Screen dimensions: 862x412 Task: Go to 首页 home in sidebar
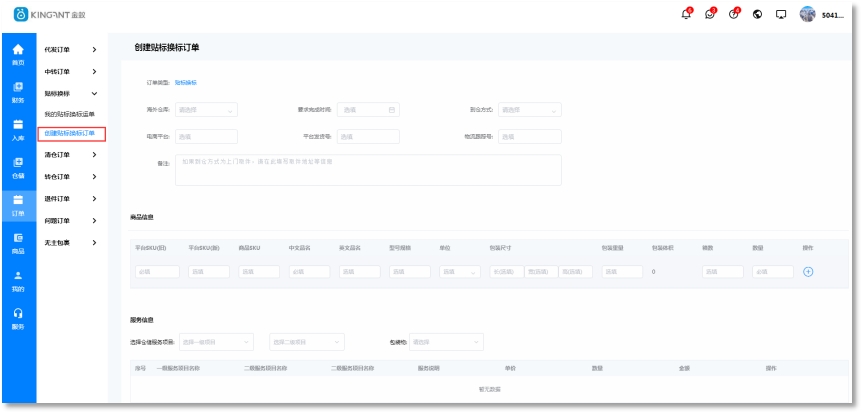tap(18, 53)
